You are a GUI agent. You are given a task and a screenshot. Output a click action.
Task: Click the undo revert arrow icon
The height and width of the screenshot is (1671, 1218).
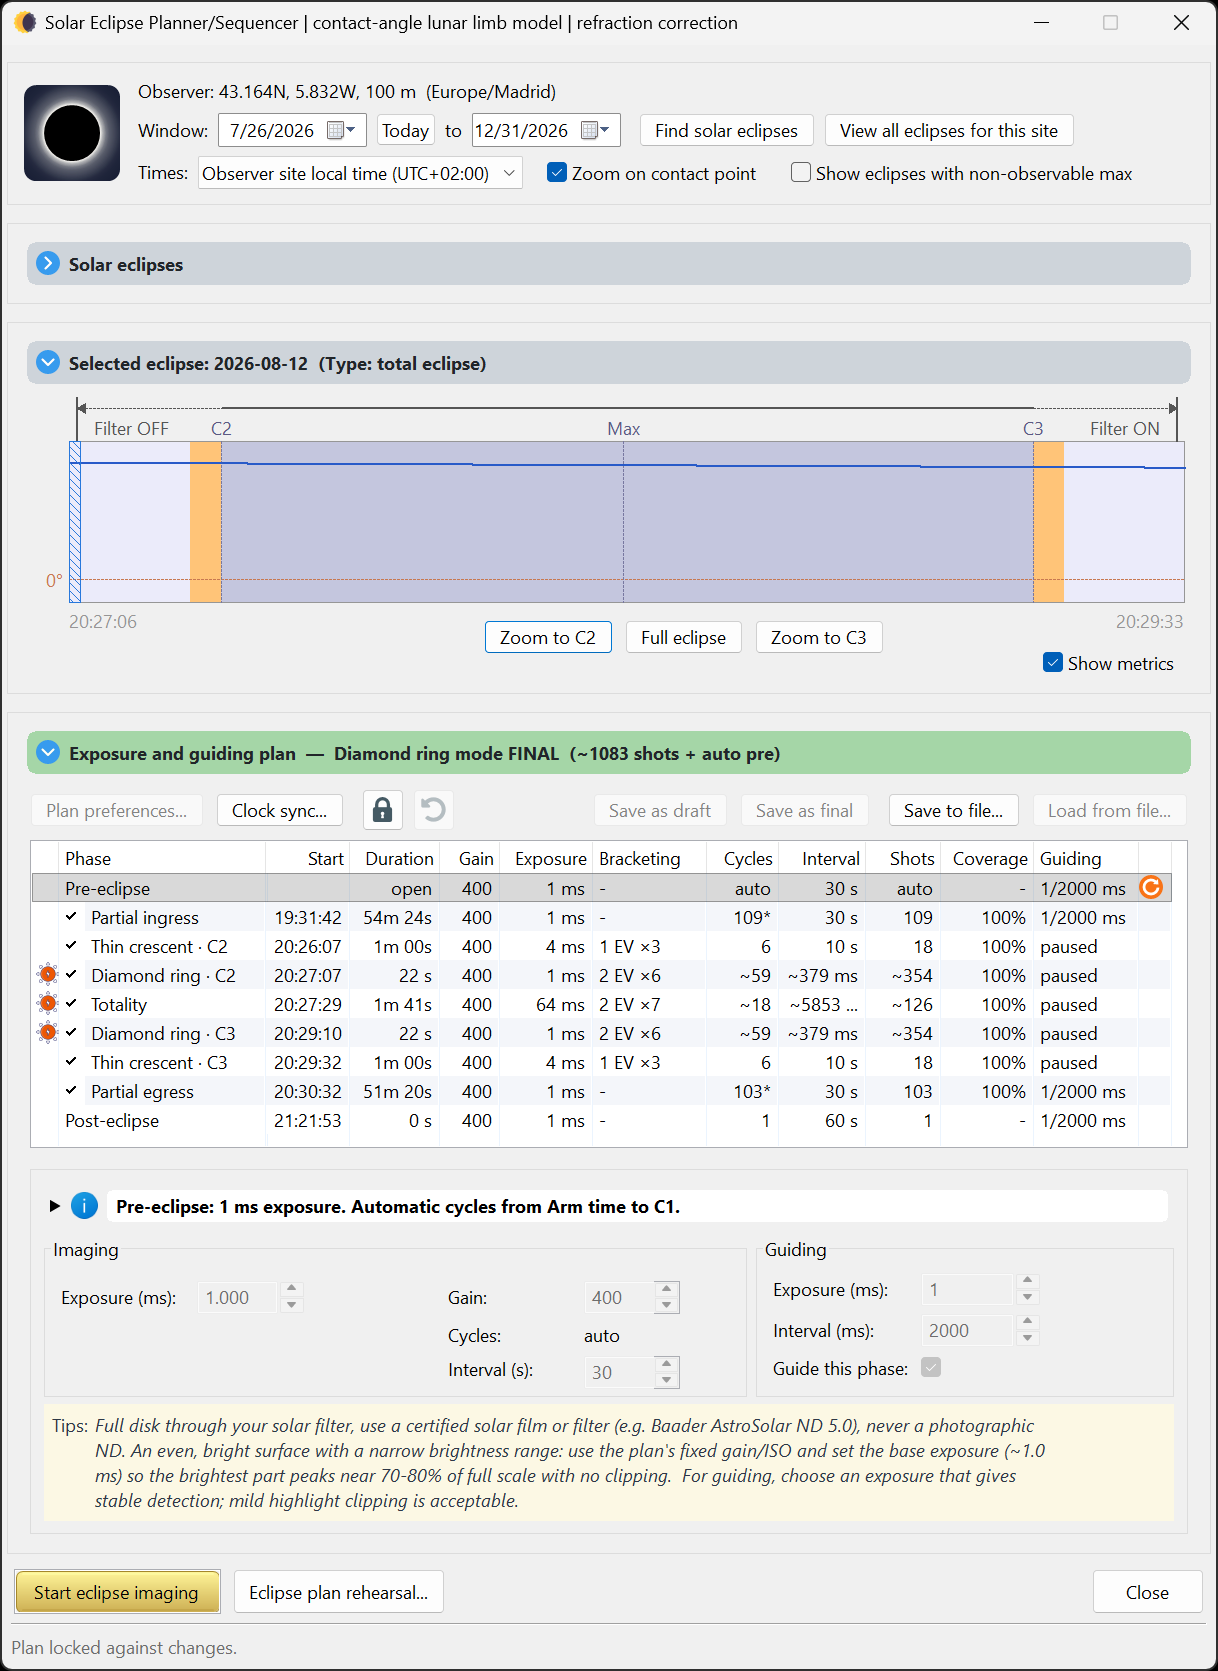click(433, 810)
